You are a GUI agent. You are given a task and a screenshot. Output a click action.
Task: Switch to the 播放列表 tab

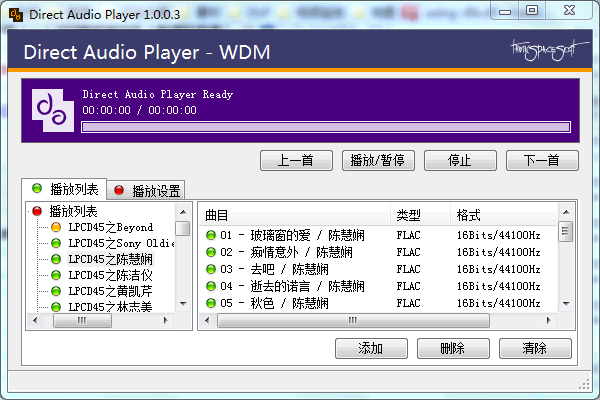click(x=64, y=189)
